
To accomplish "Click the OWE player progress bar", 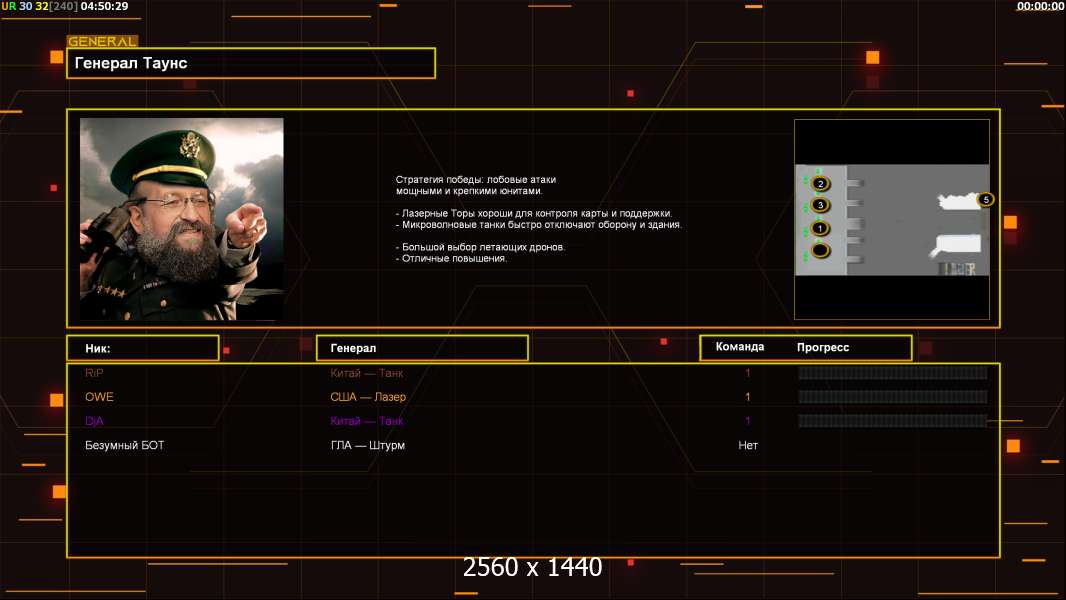I will tap(893, 397).
